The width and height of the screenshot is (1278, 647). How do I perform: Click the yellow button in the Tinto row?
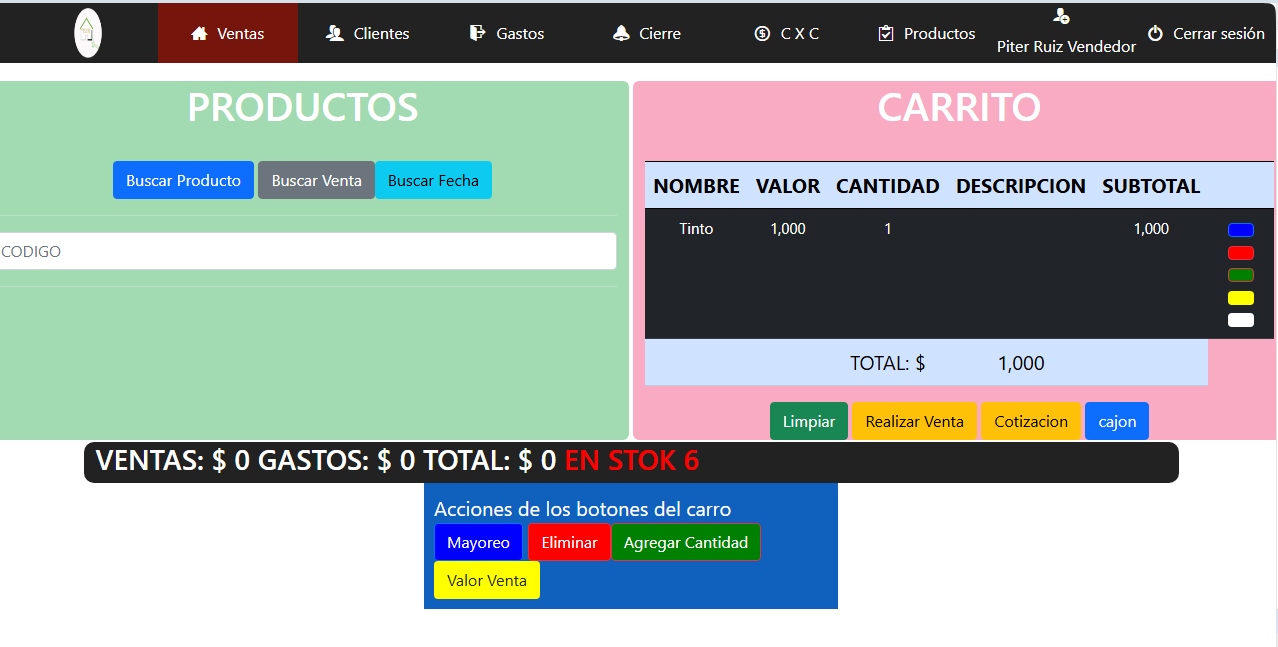click(1240, 298)
